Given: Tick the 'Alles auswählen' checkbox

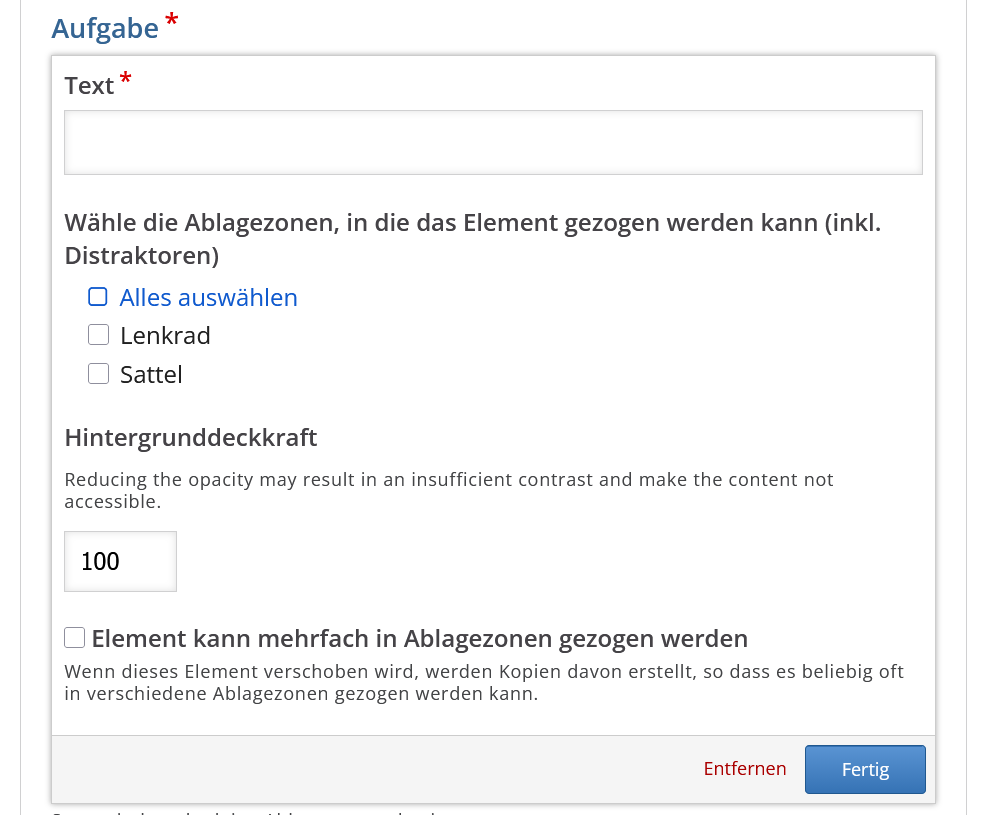Looking at the screenshot, I should point(98,297).
